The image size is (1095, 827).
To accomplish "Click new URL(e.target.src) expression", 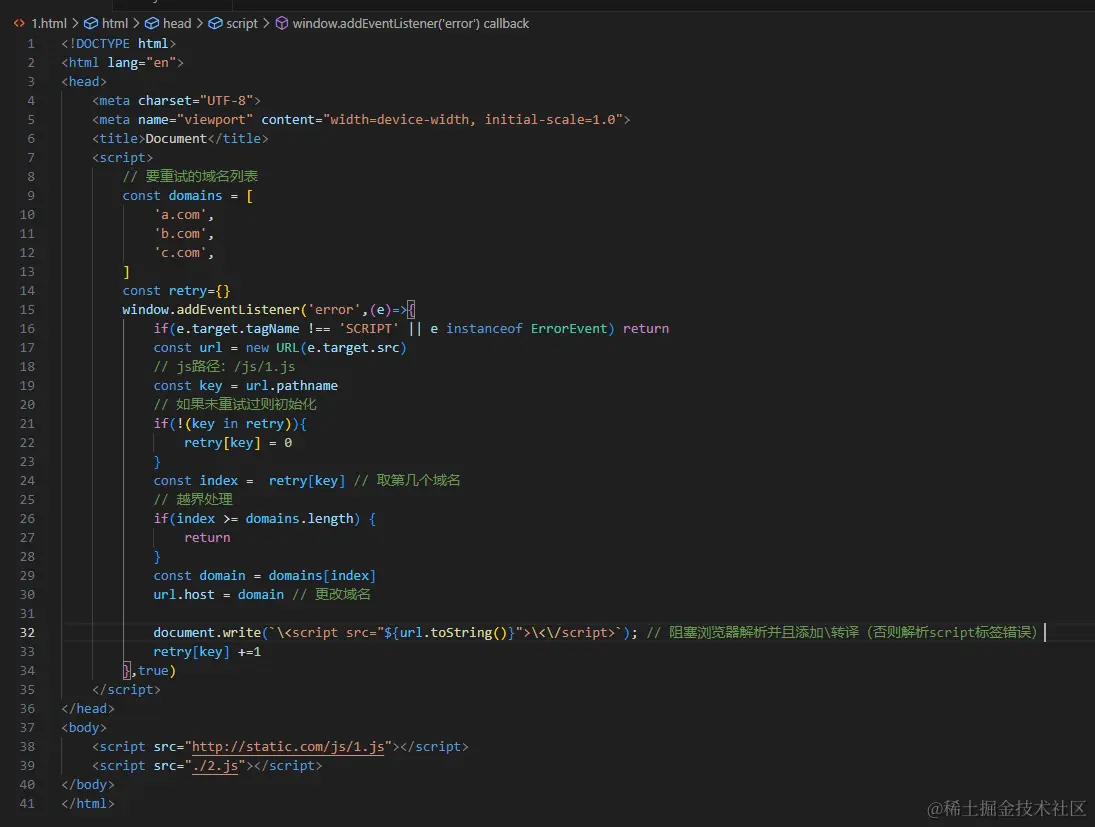I will pos(325,348).
